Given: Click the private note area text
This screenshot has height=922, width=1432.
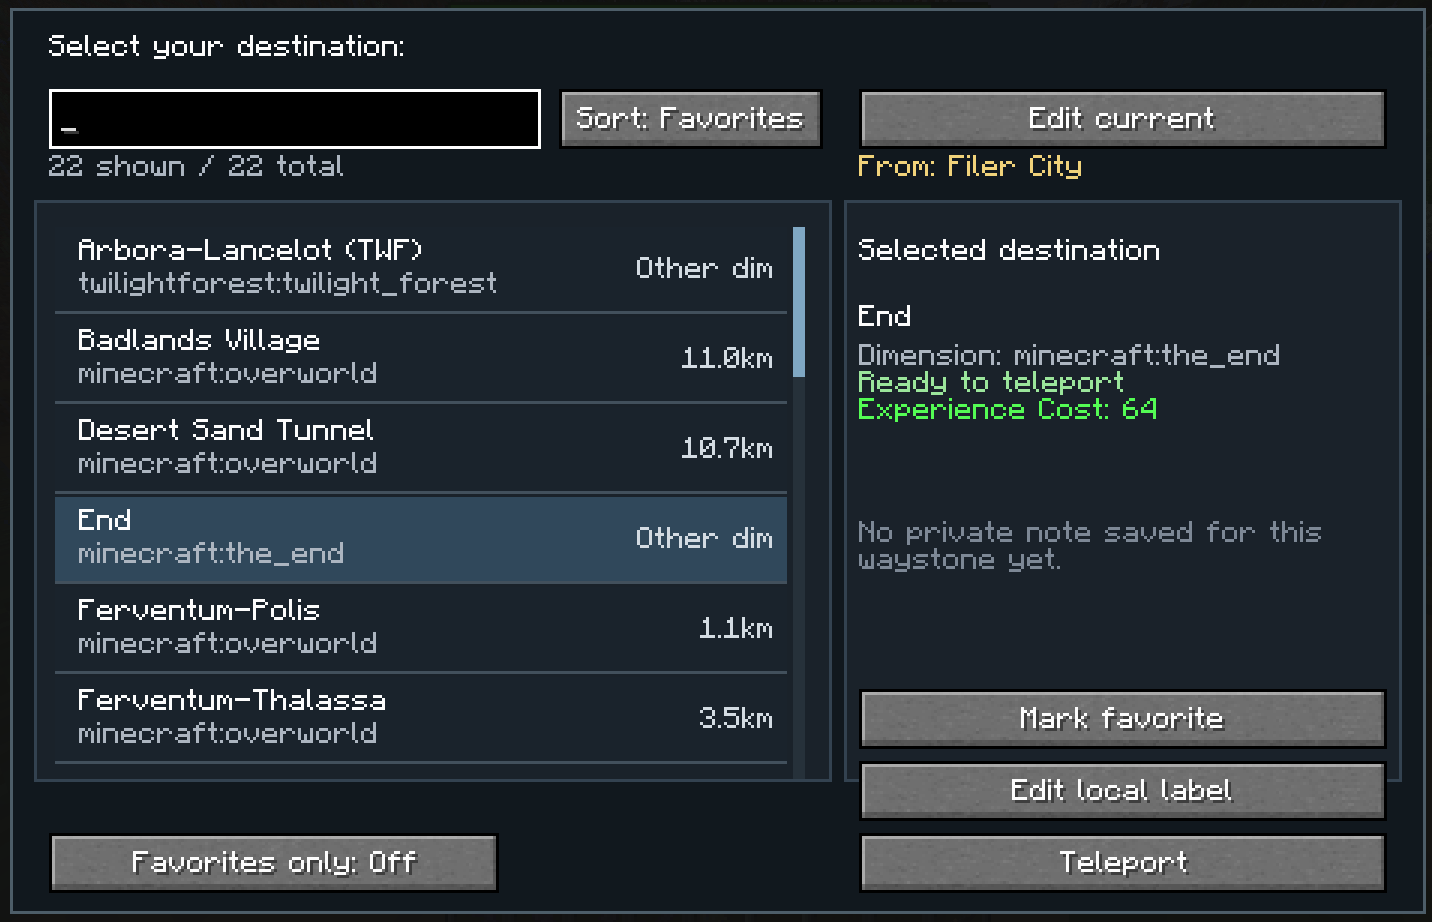Looking at the screenshot, I should point(1090,545).
